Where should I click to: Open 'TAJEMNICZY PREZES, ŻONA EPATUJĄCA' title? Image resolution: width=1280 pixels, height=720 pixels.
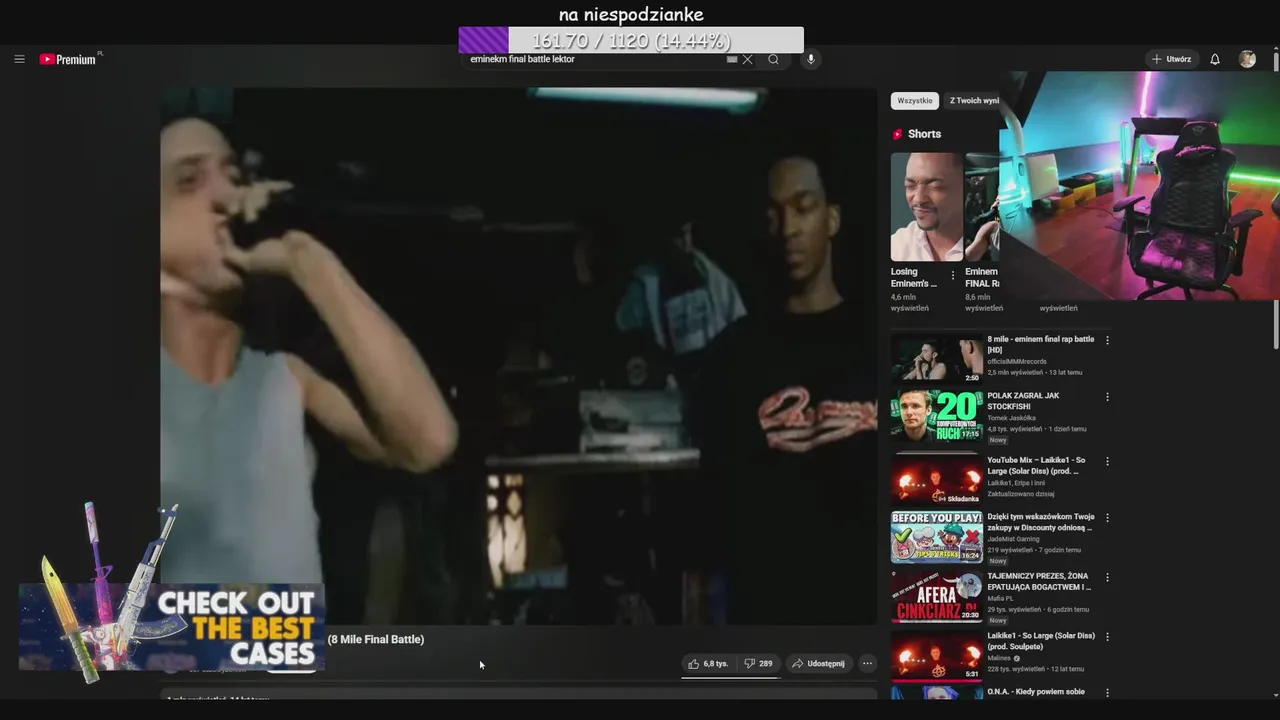1039,581
